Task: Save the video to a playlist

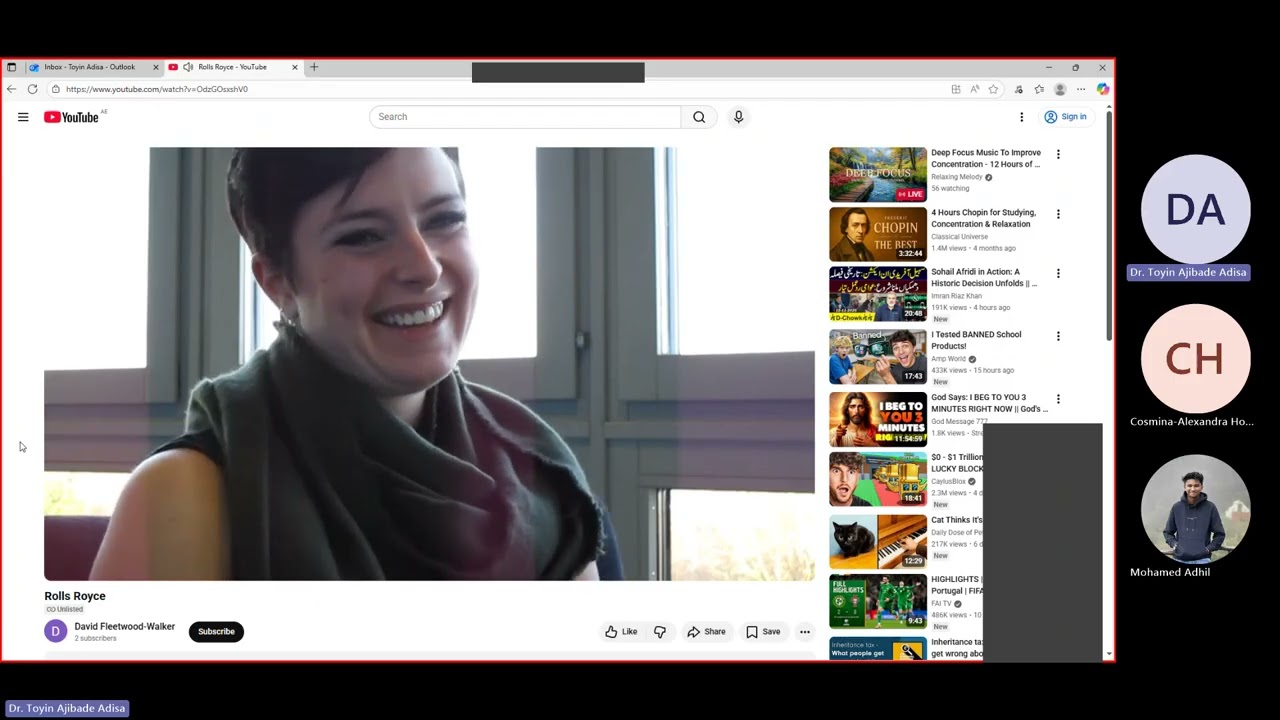Action: 763,632
